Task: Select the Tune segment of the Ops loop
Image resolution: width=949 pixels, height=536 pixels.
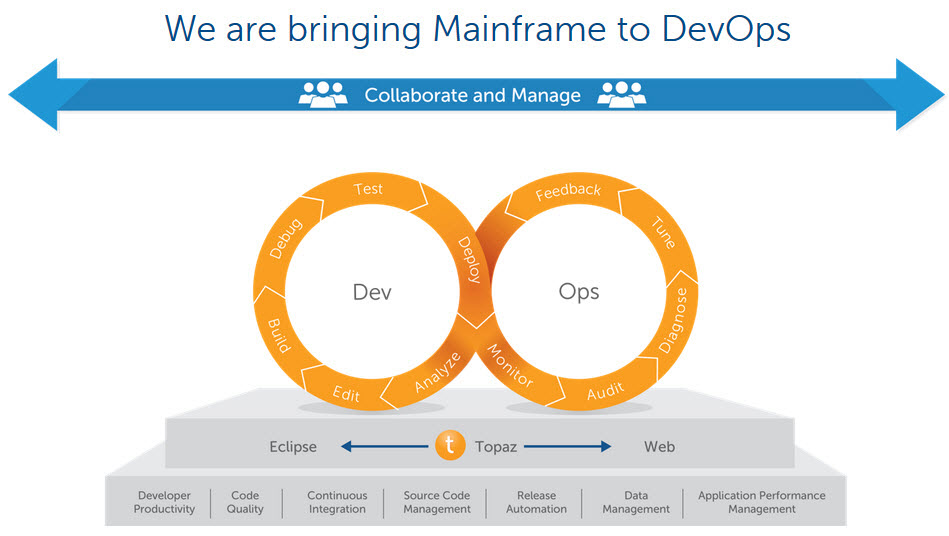Action: tap(663, 233)
